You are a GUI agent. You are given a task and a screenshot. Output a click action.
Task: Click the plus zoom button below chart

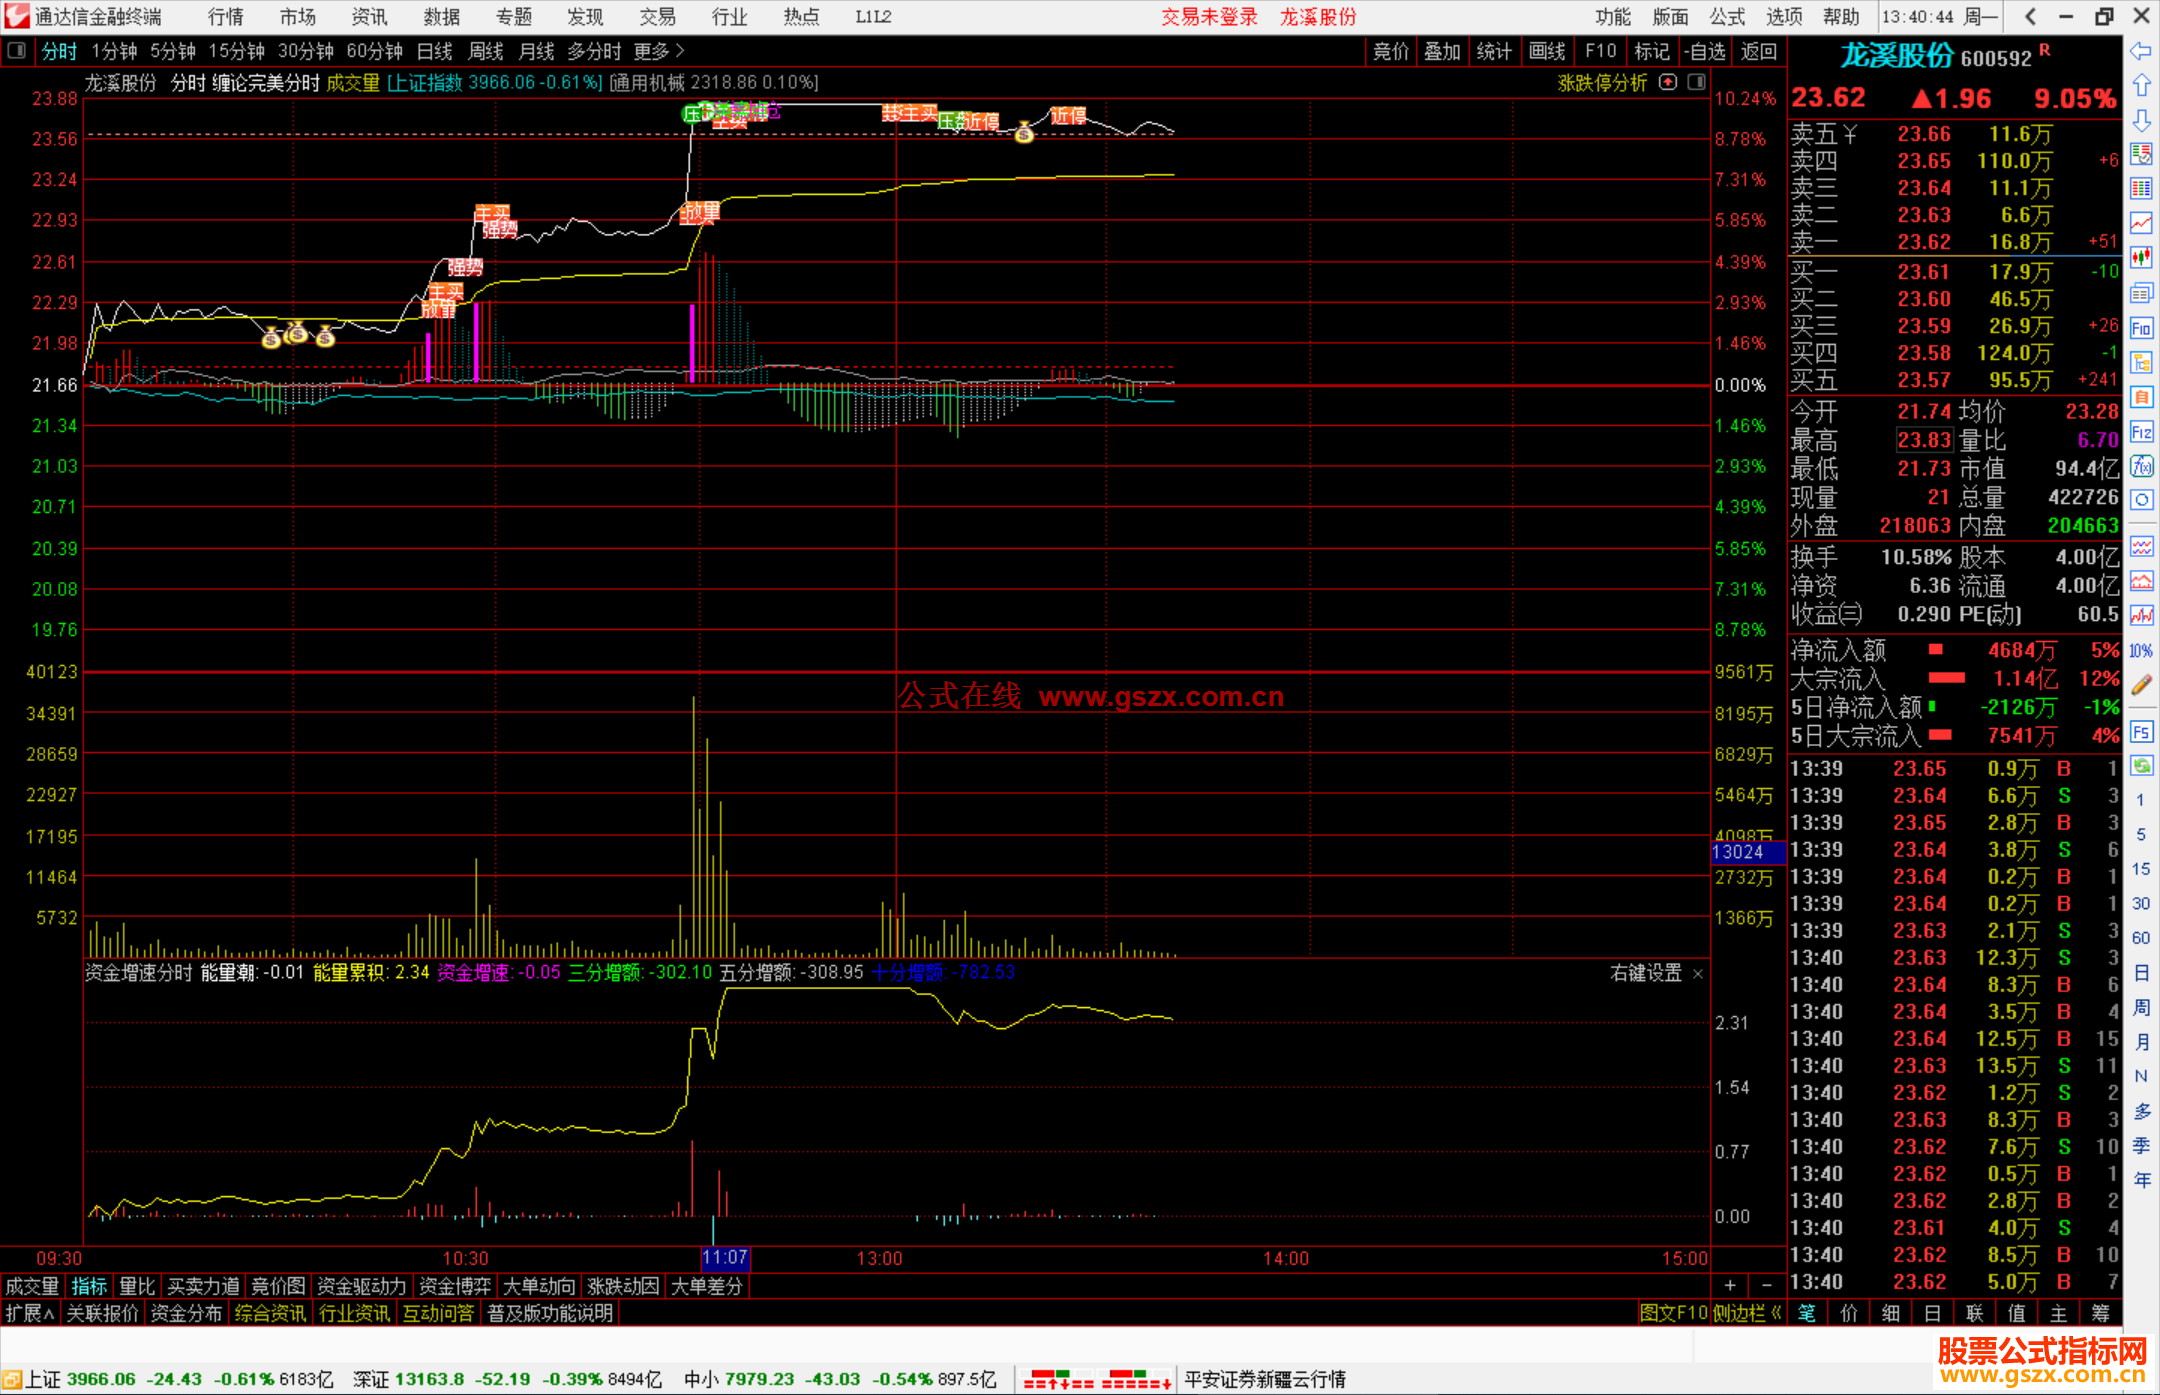click(x=1730, y=1285)
